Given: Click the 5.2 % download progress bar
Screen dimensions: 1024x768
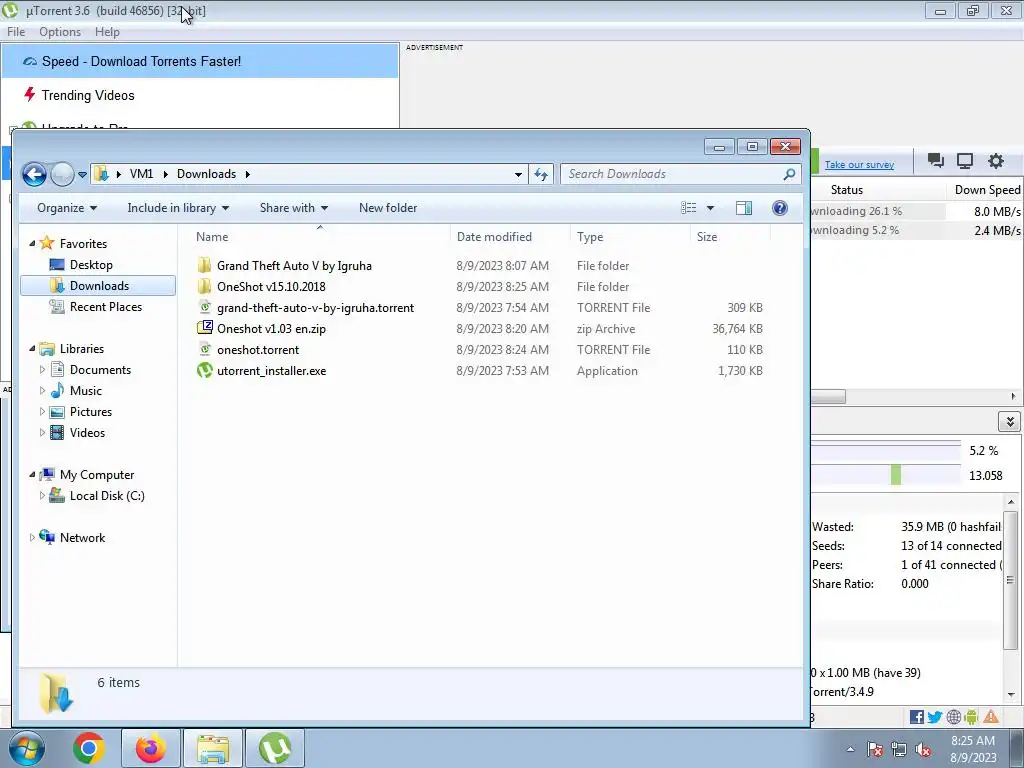Looking at the screenshot, I should click(x=885, y=451).
